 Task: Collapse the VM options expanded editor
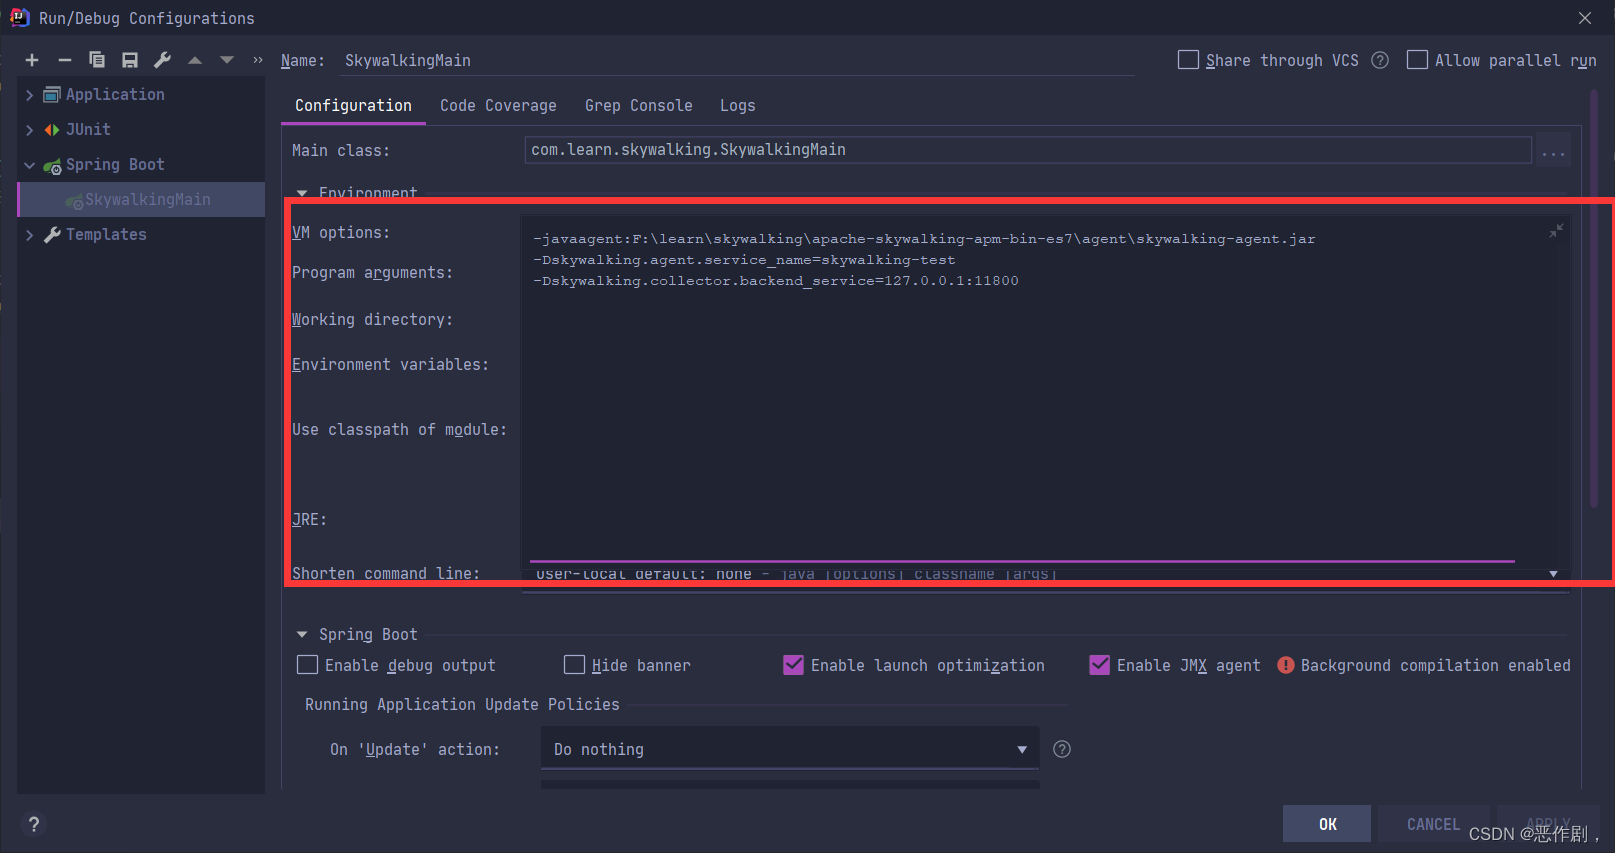1556,231
